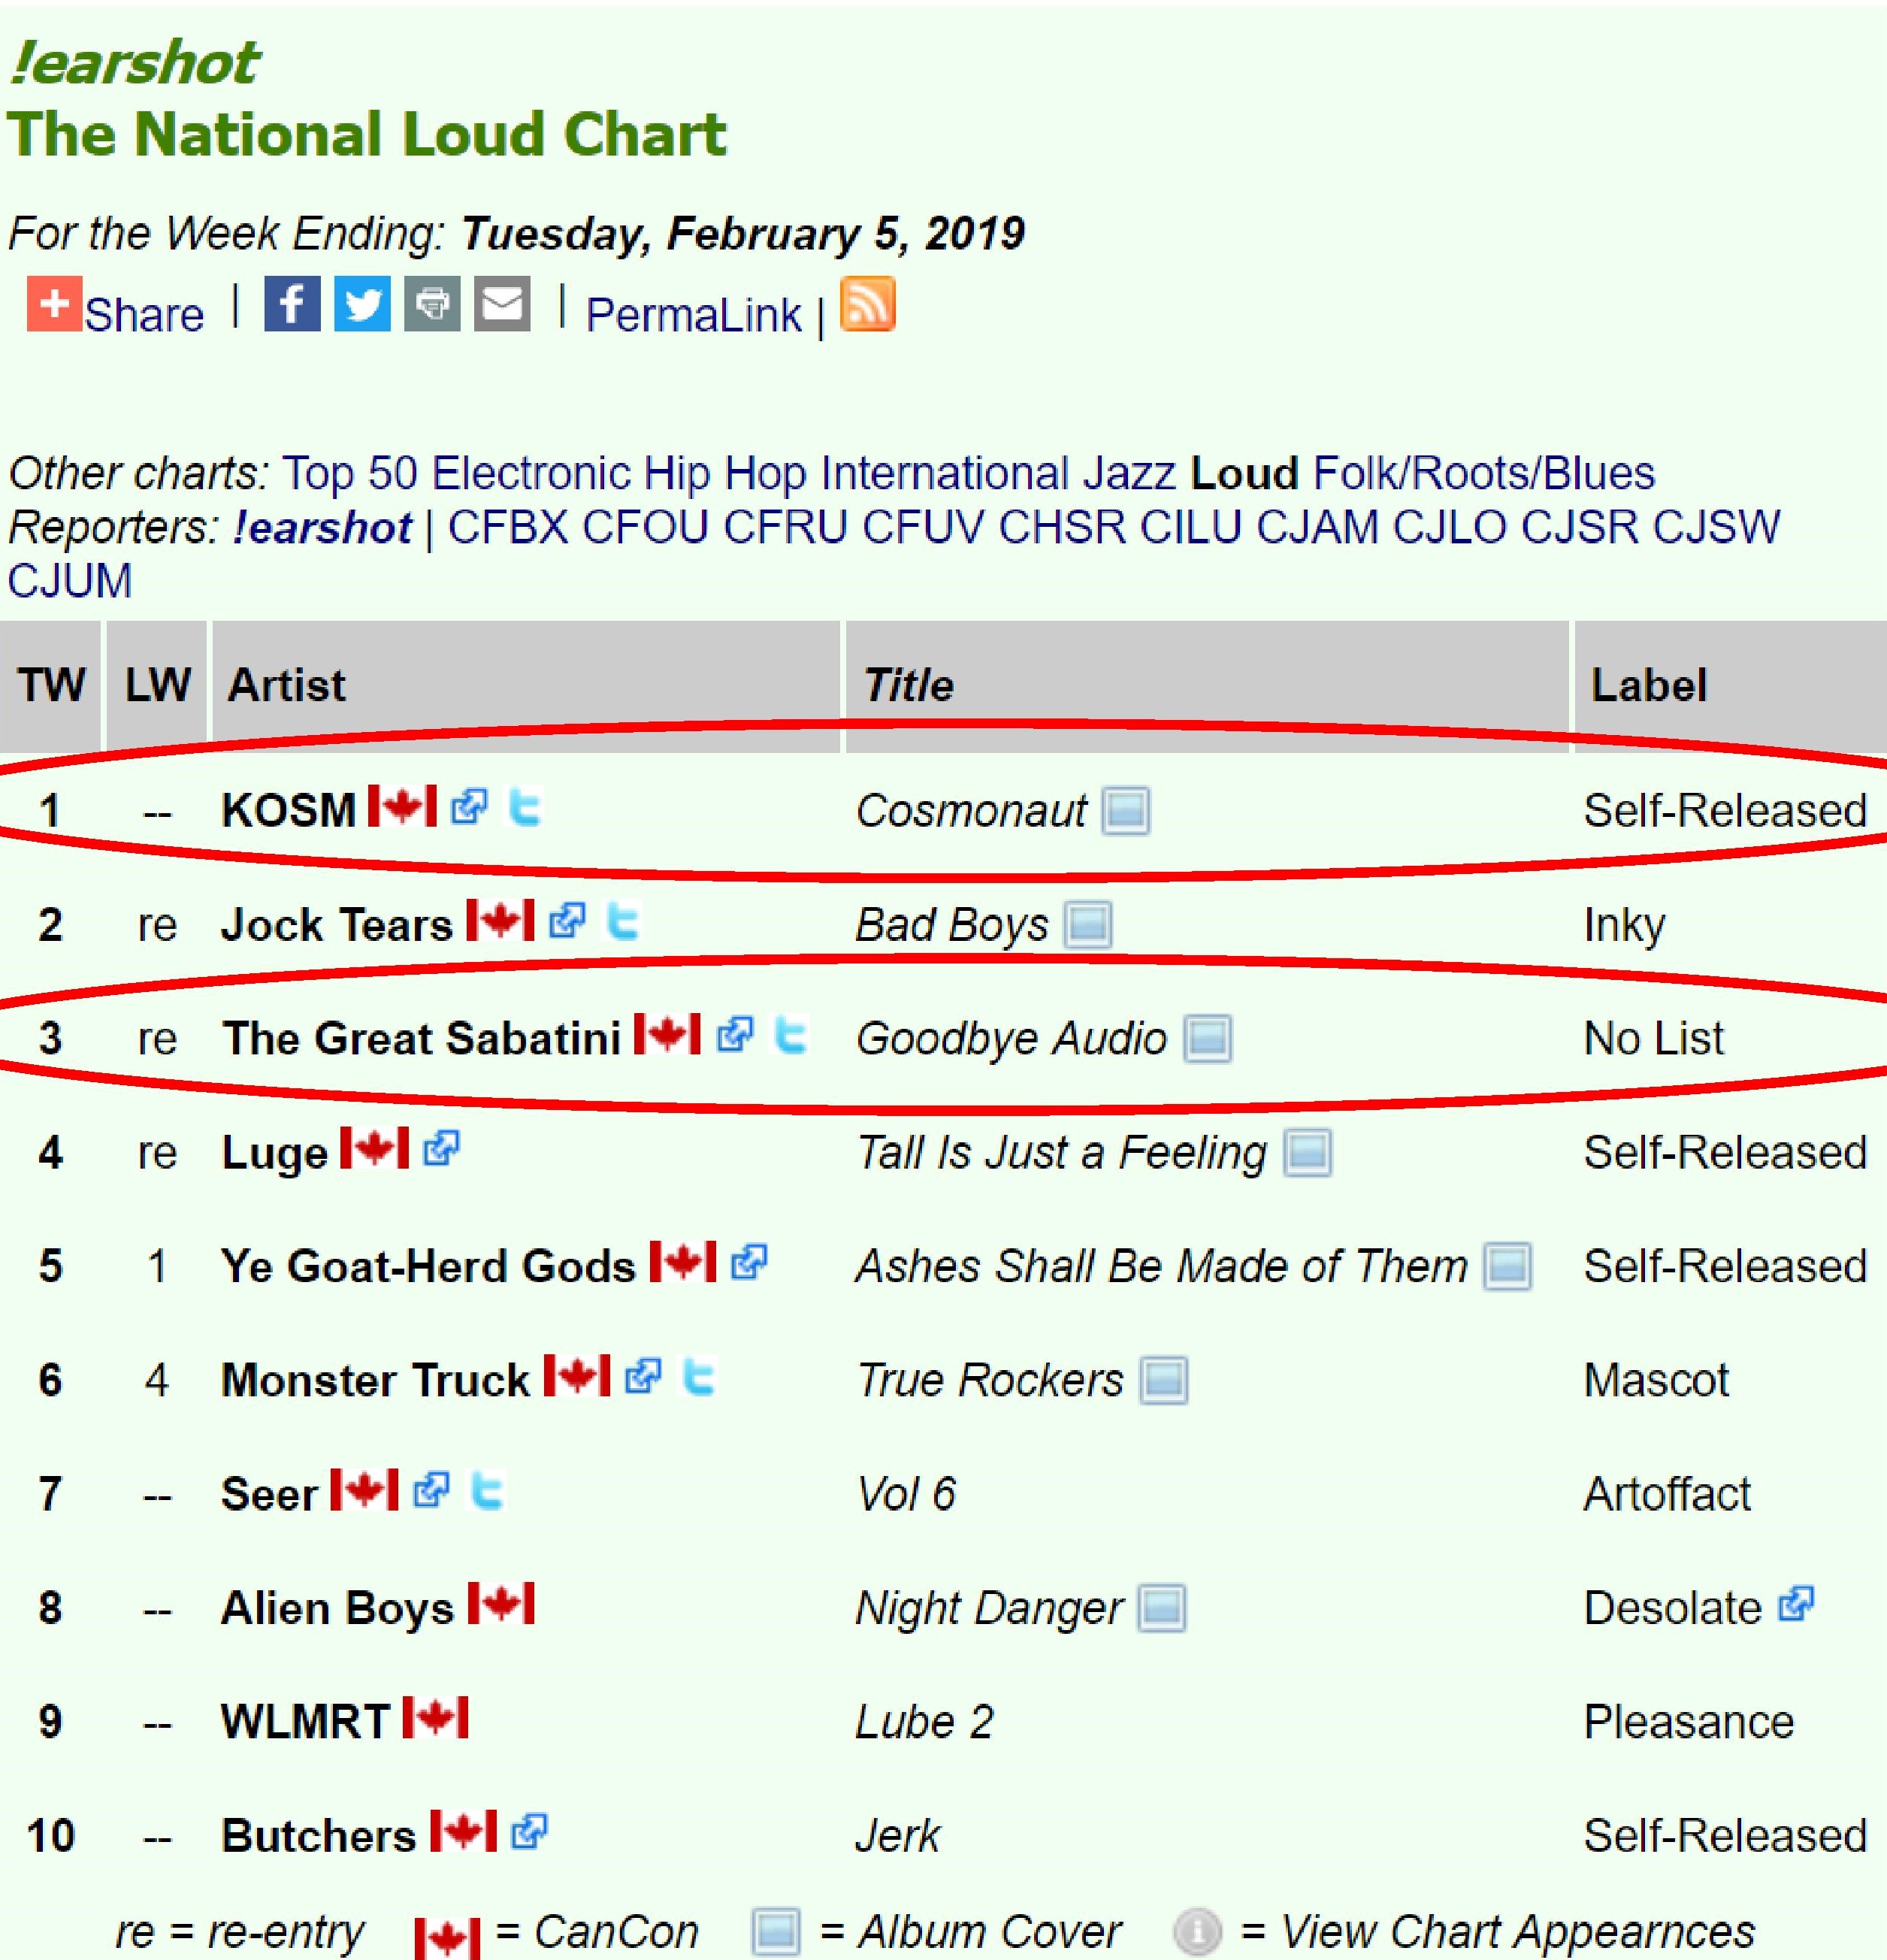
Task: Open the PermaLink link
Action: tap(693, 315)
